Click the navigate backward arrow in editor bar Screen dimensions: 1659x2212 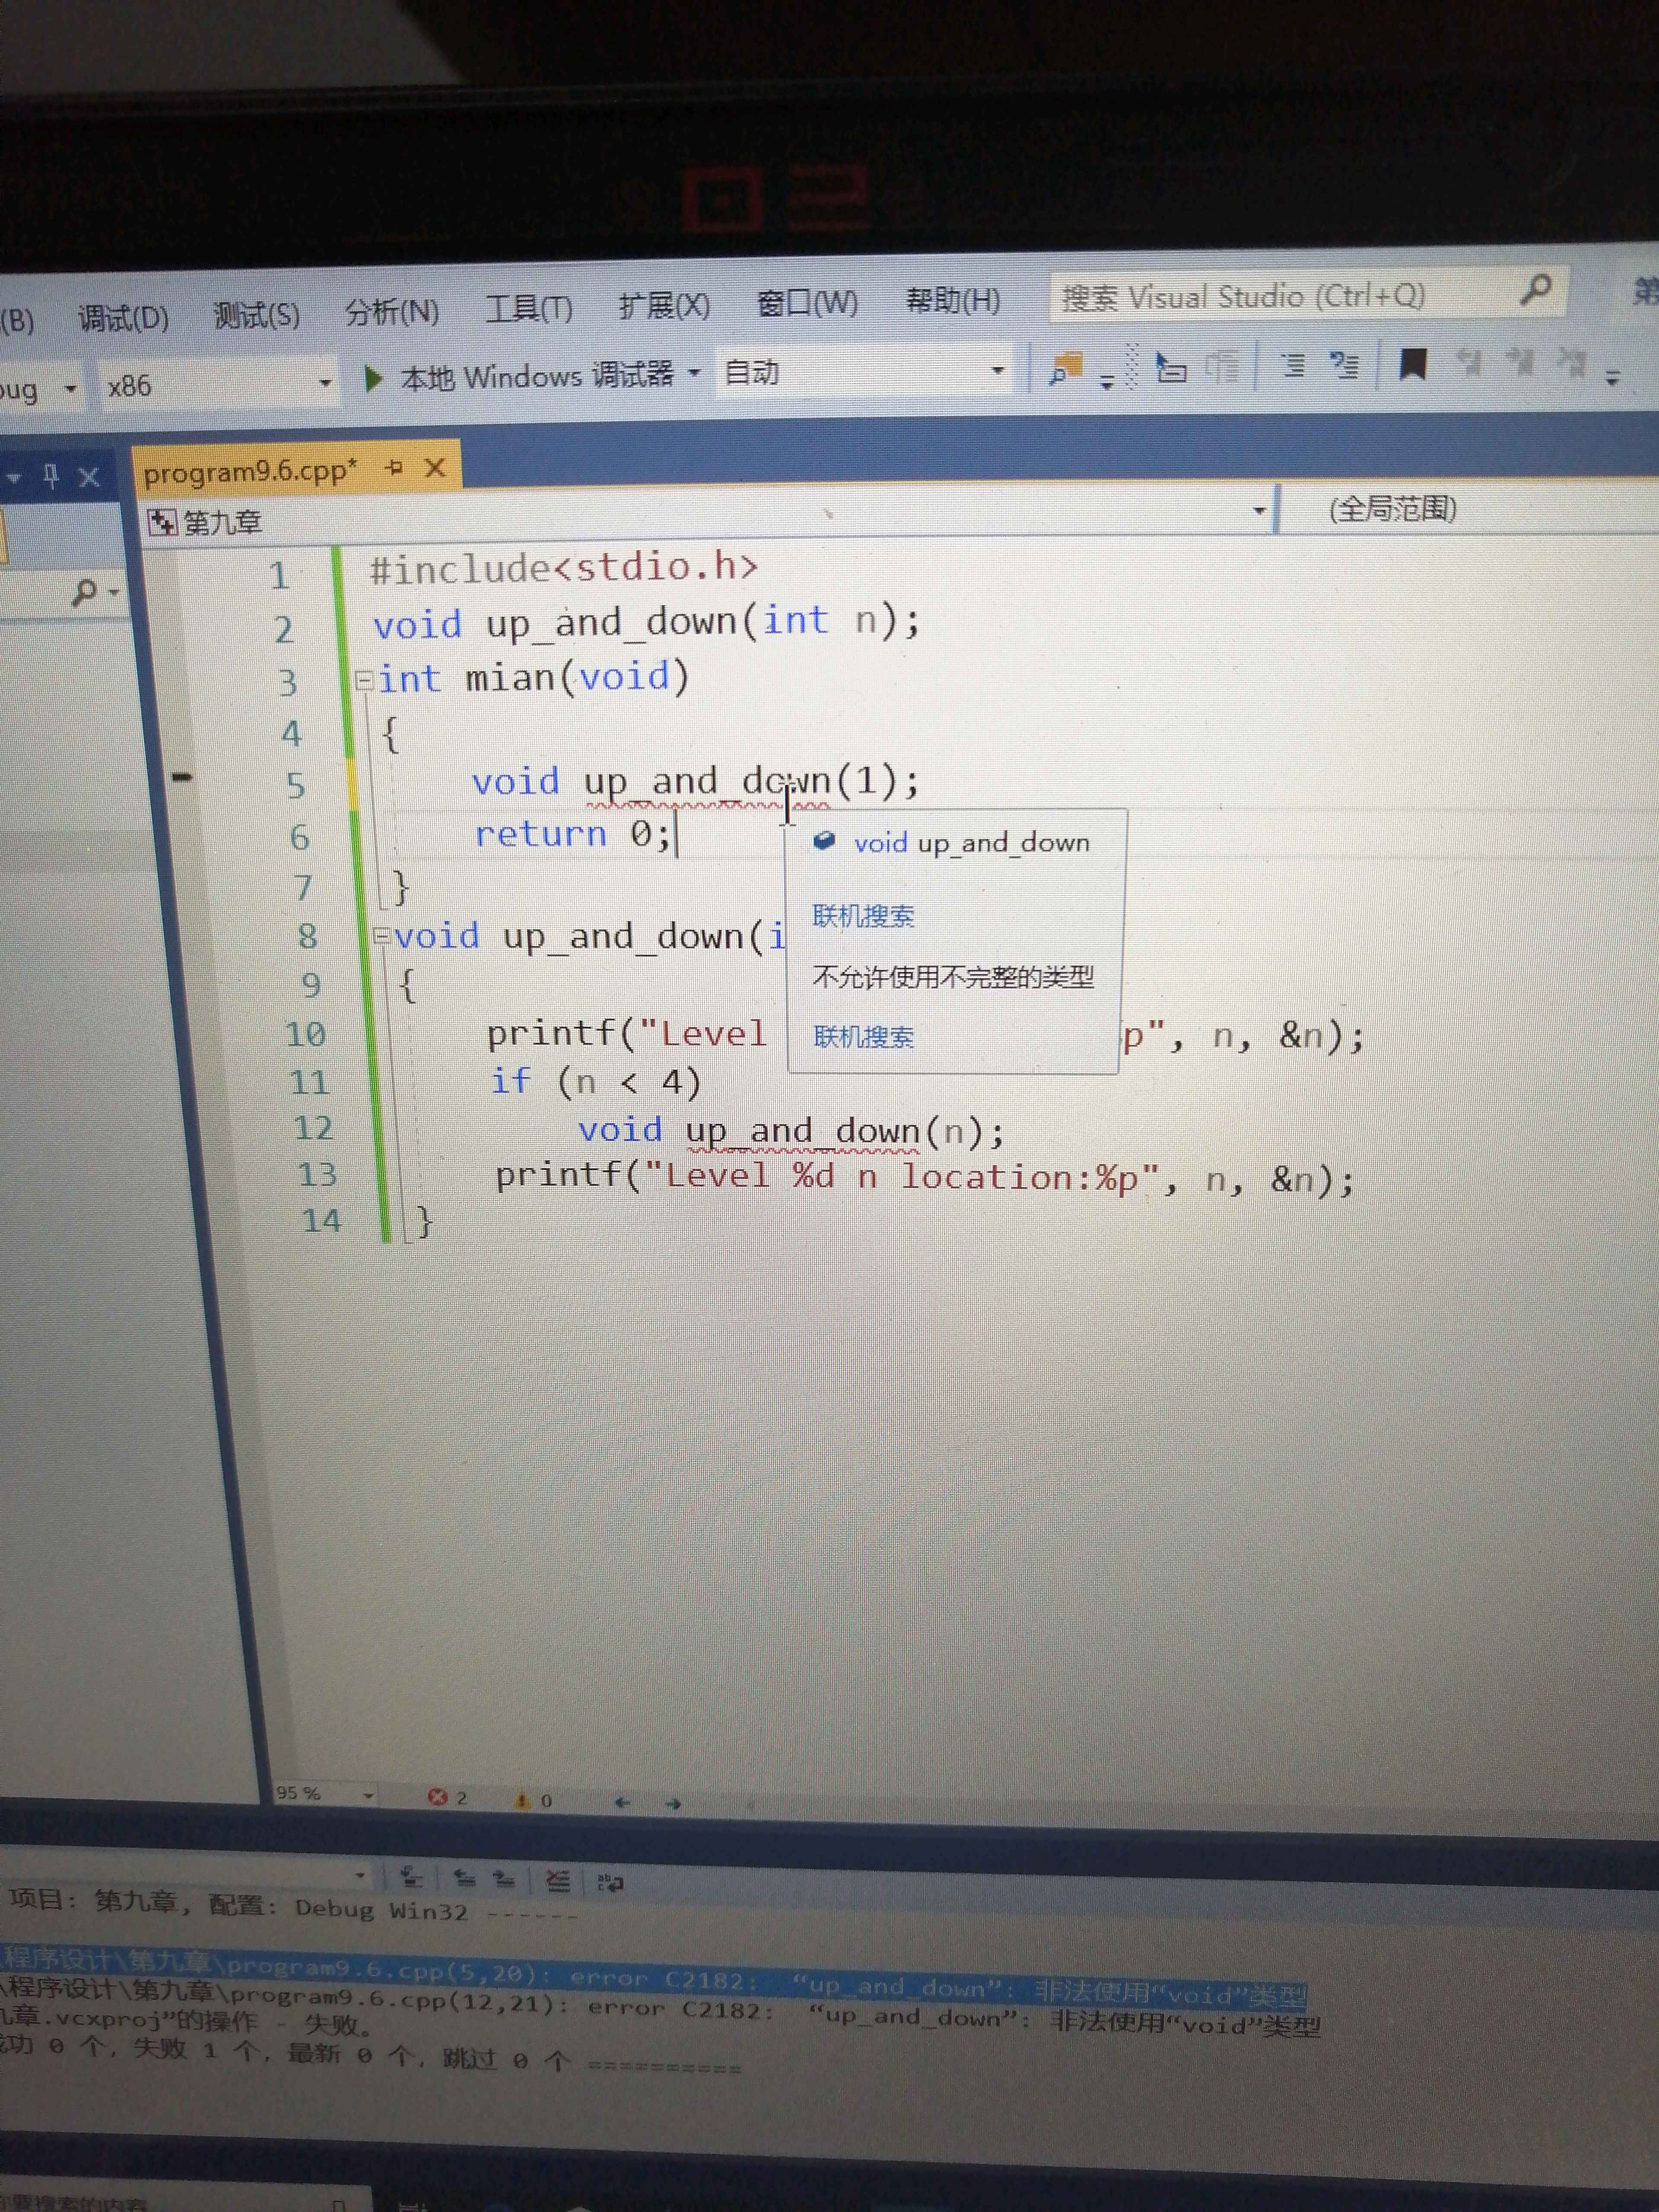(623, 1802)
